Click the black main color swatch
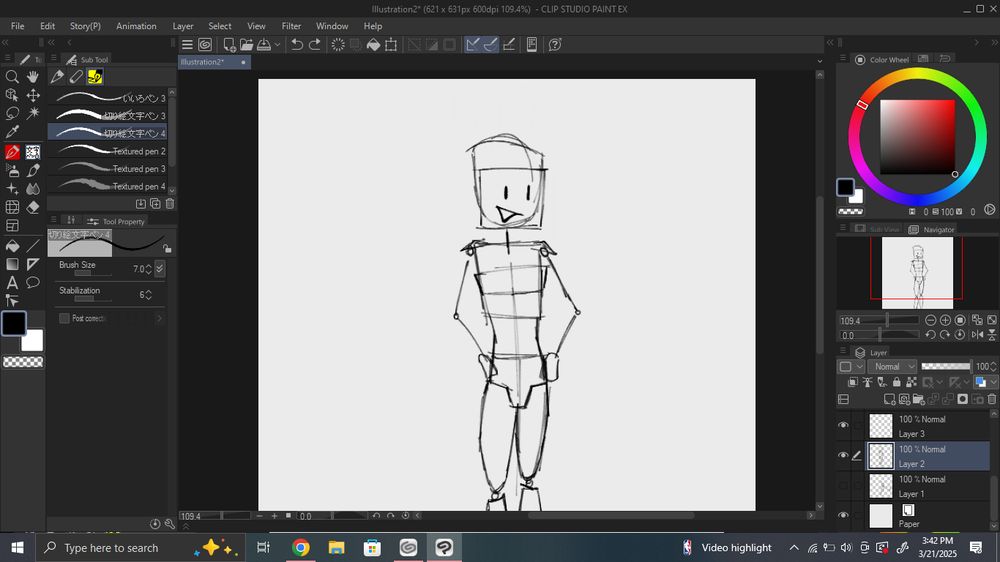The height and width of the screenshot is (562, 1000). (13, 323)
